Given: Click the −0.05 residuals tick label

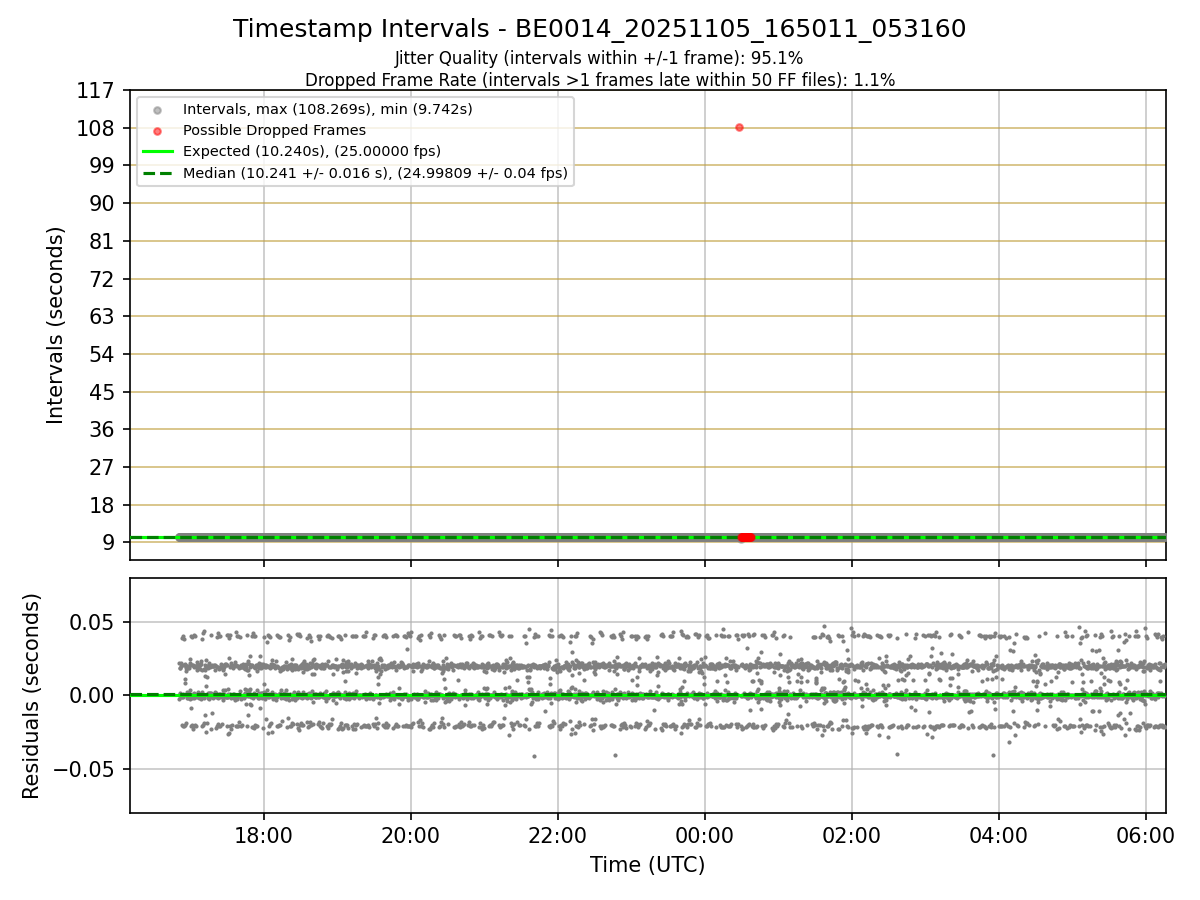Looking at the screenshot, I should point(88,769).
